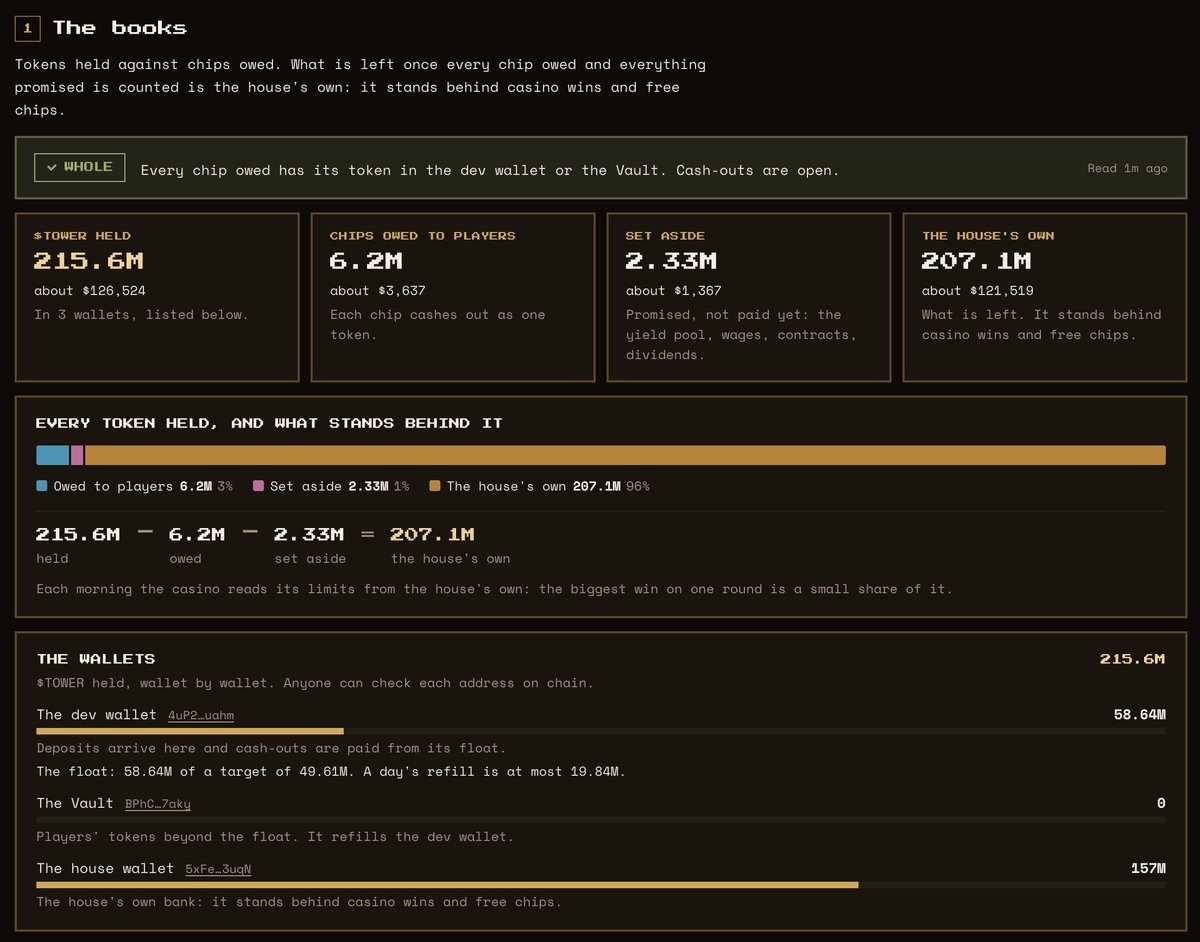Click the 2.33M value in the Set Aside card
This screenshot has width=1200, height=942.
coord(671,261)
